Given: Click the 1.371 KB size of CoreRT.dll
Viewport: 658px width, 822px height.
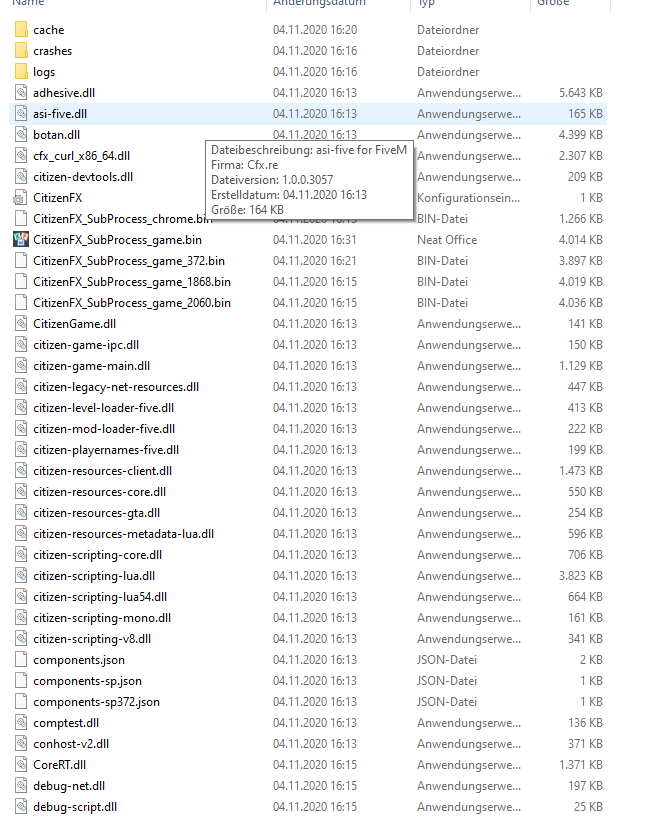Looking at the screenshot, I should point(581,764).
